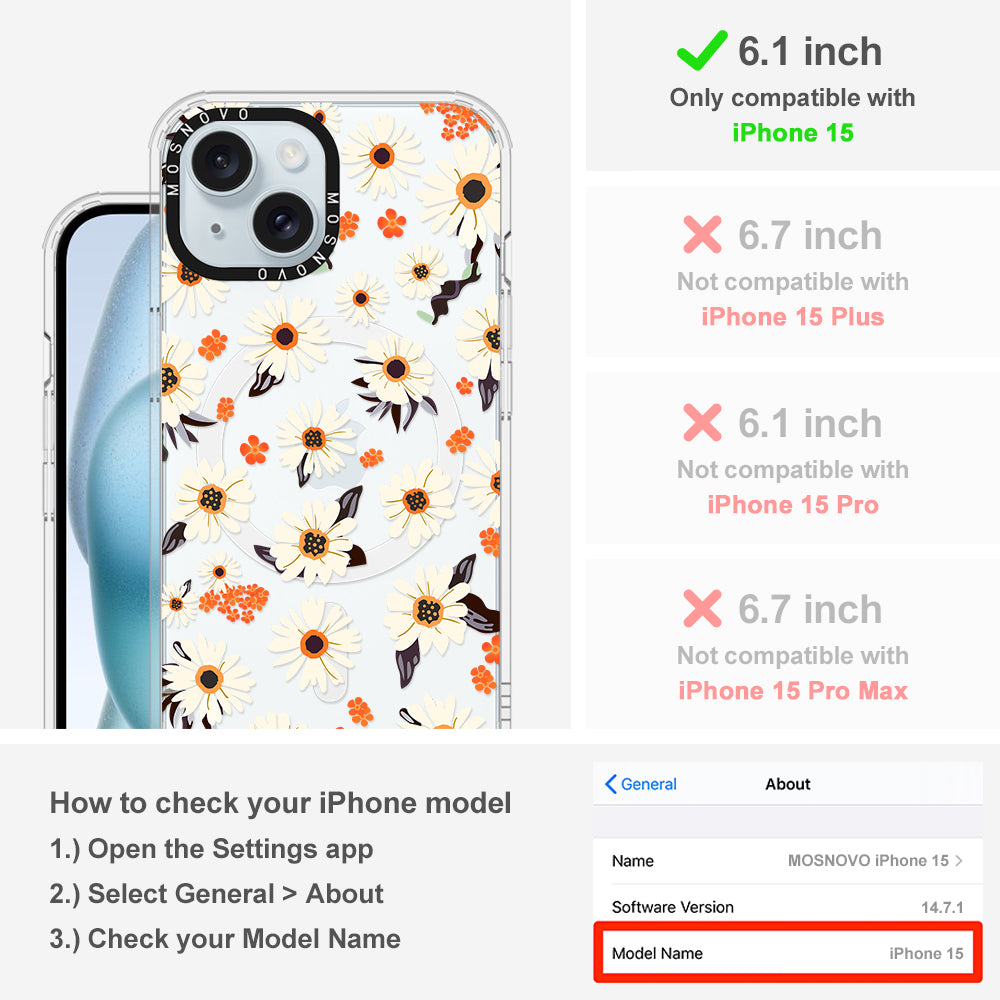This screenshot has height=1000, width=1000.
Task: Click the iPhone 15 Pro label
Action: [x=792, y=504]
